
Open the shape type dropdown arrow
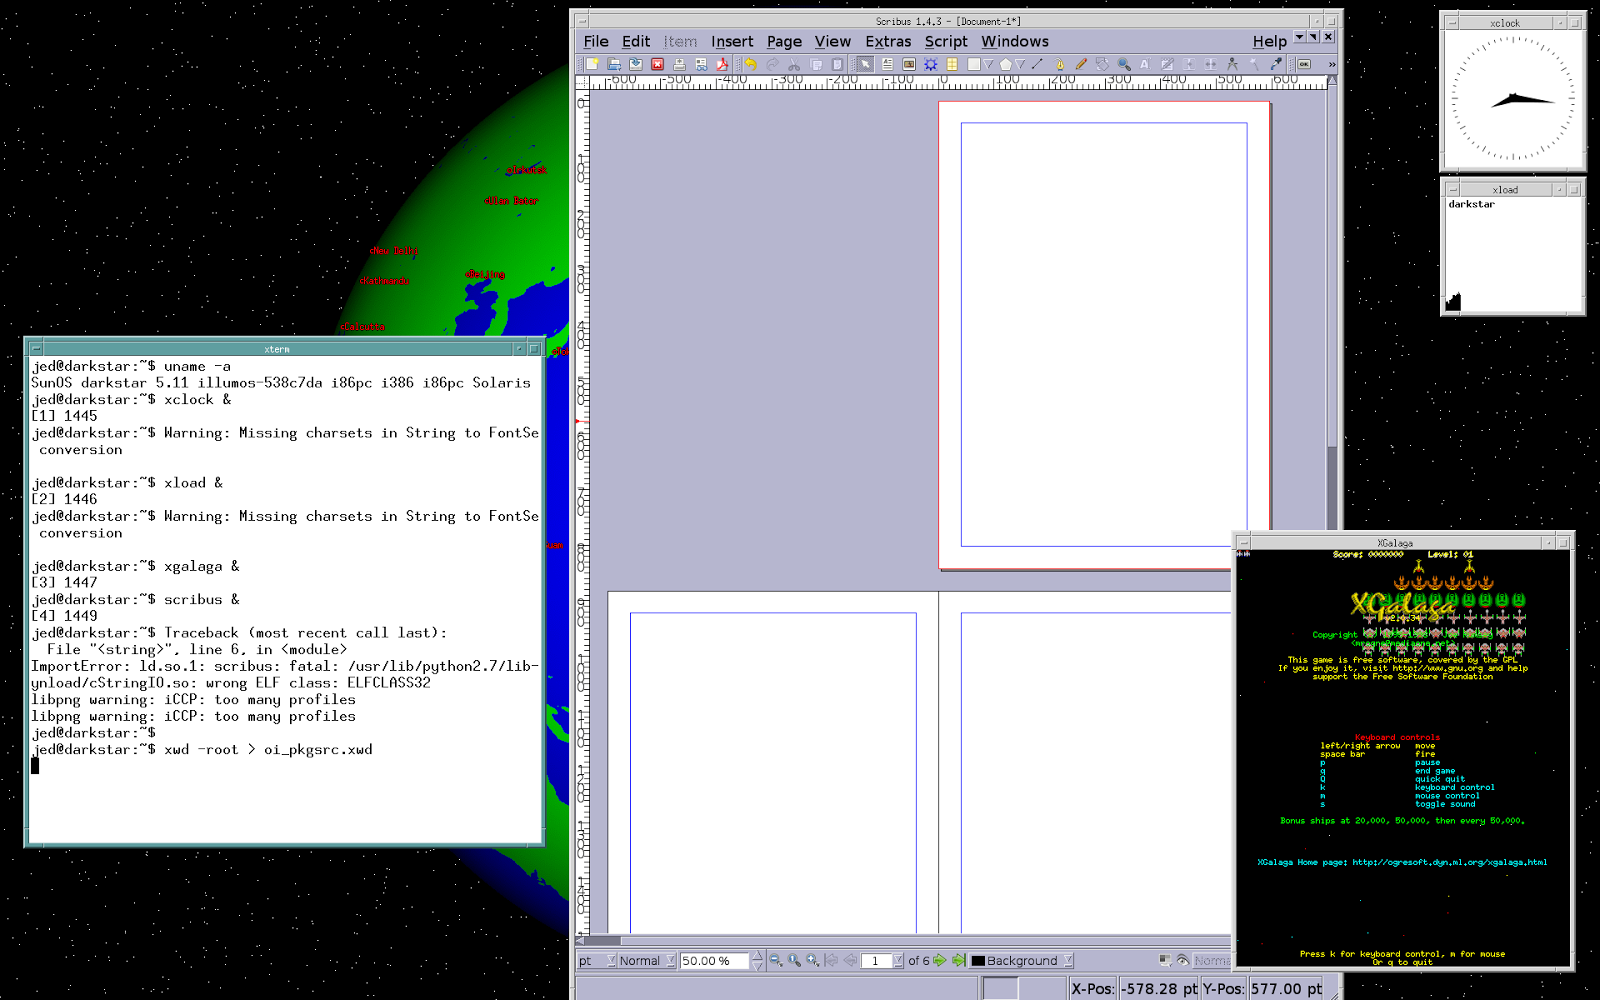(x=989, y=64)
